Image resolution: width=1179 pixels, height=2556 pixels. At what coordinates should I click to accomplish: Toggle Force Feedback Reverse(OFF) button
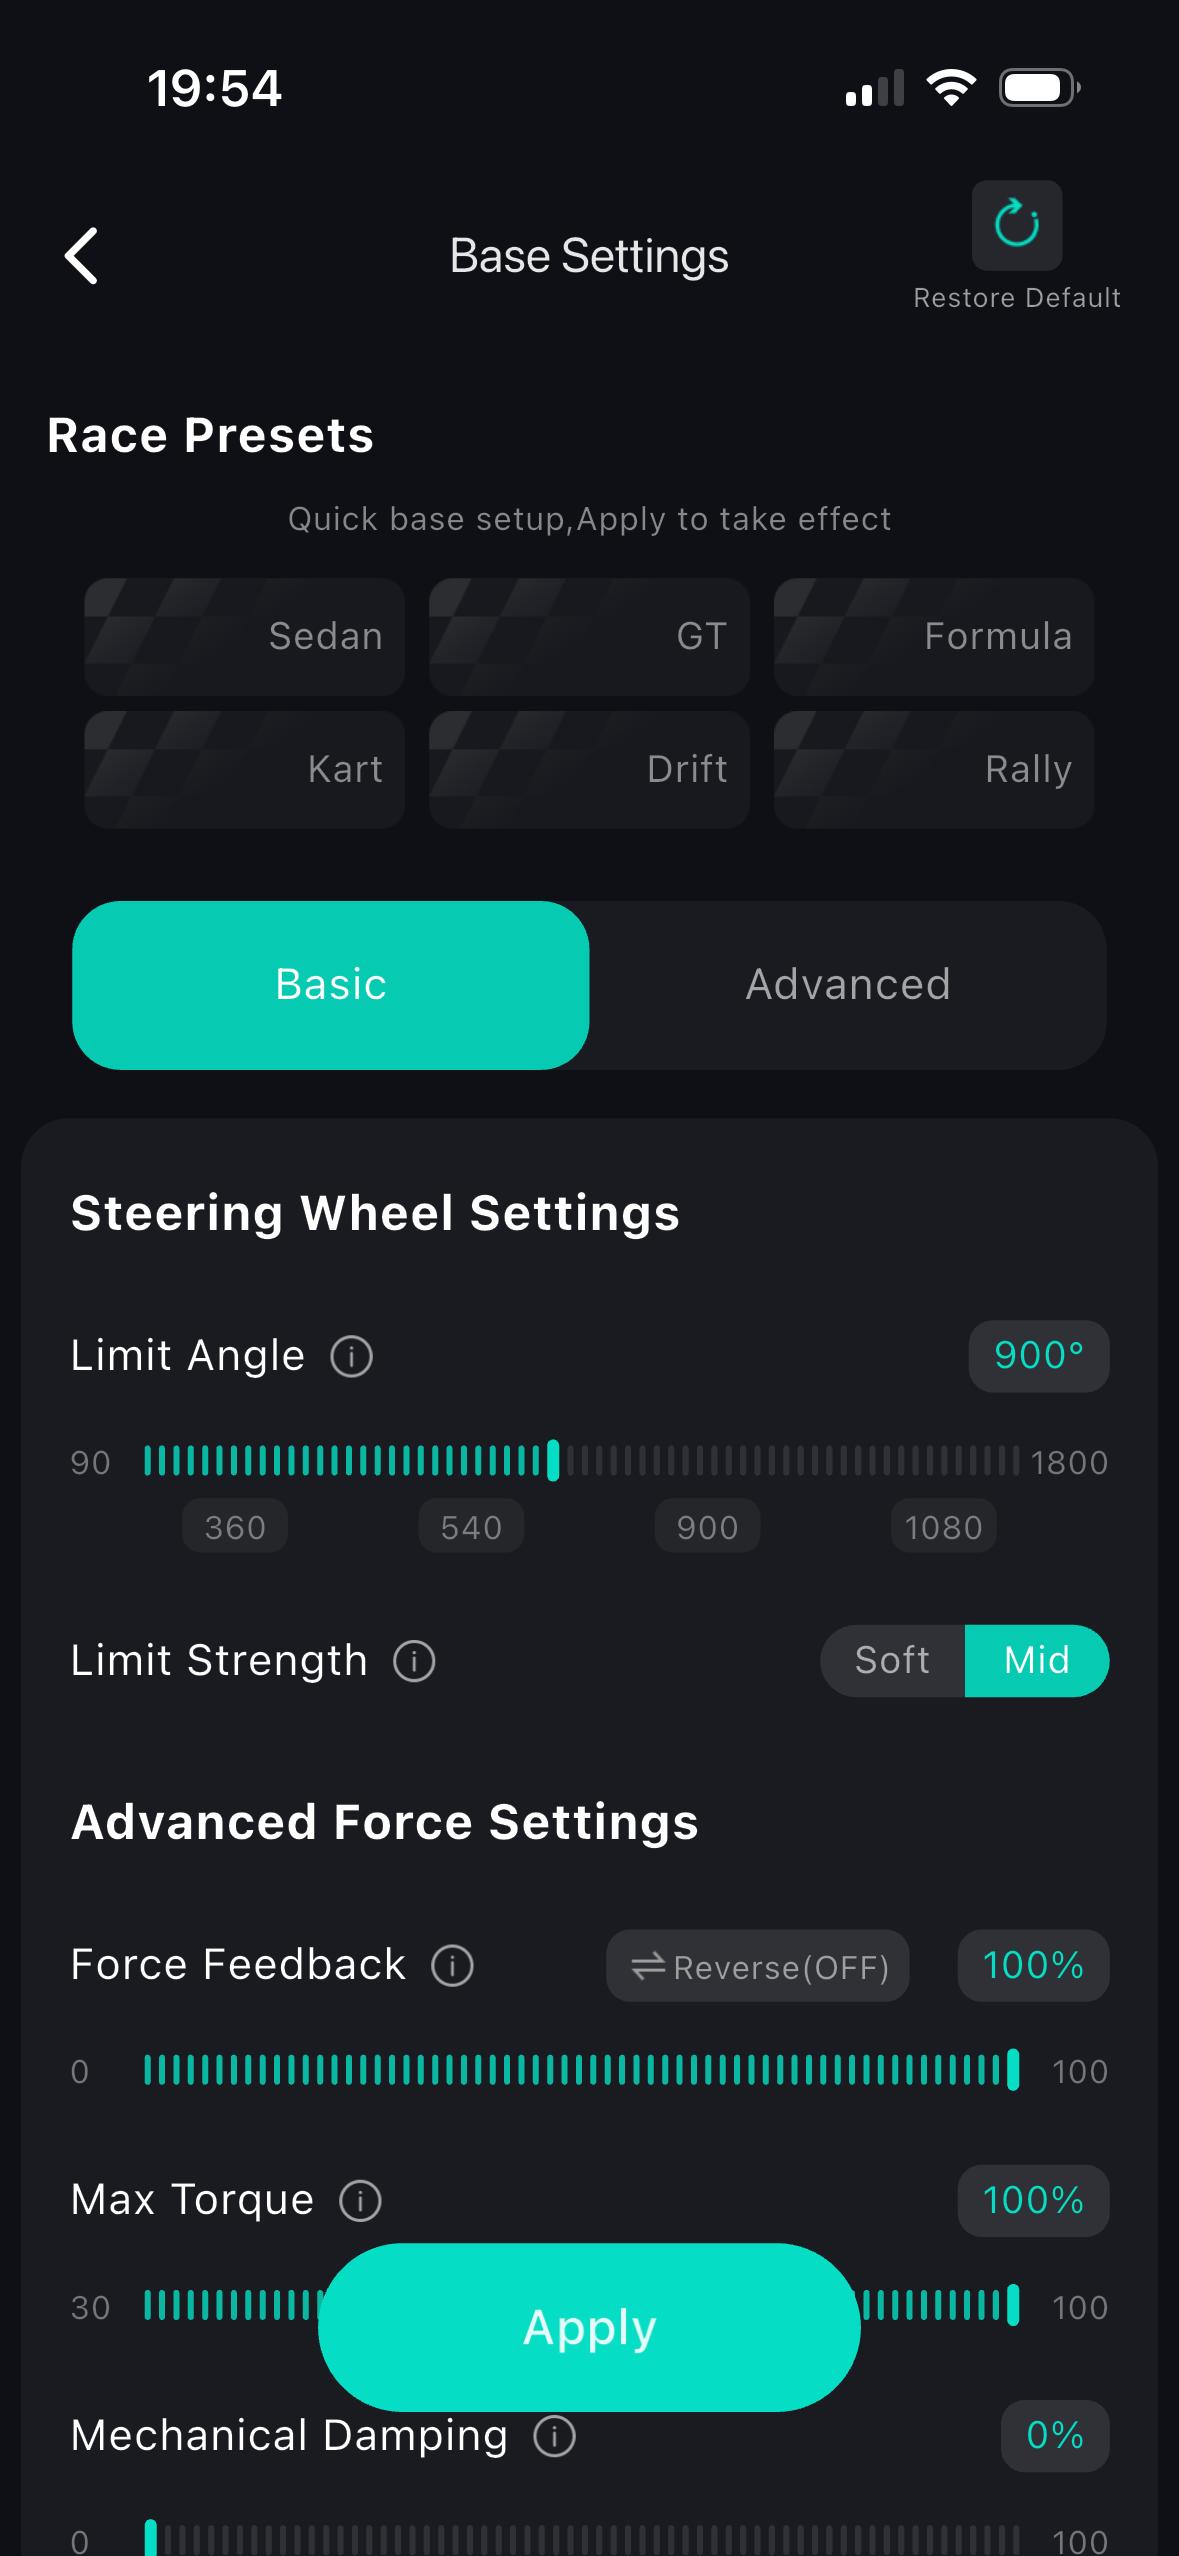(x=758, y=1966)
